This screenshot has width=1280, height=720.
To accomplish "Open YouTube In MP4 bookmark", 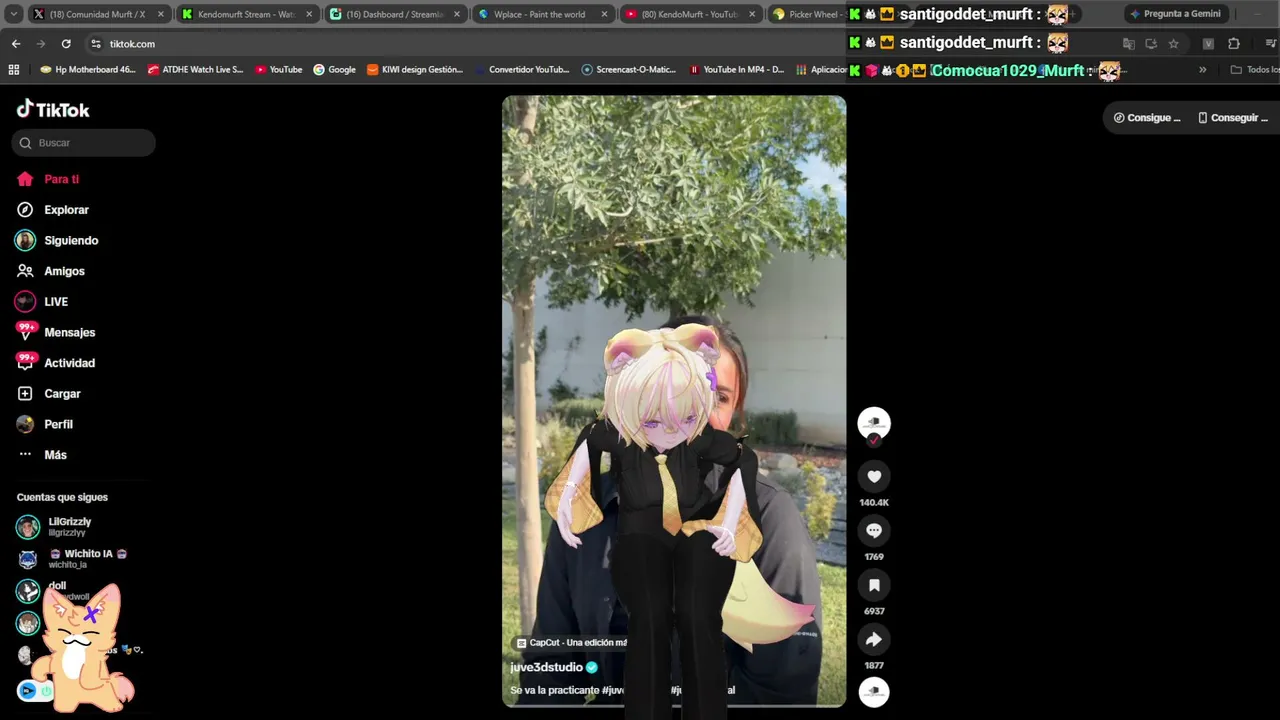I will pyautogui.click(x=735, y=70).
